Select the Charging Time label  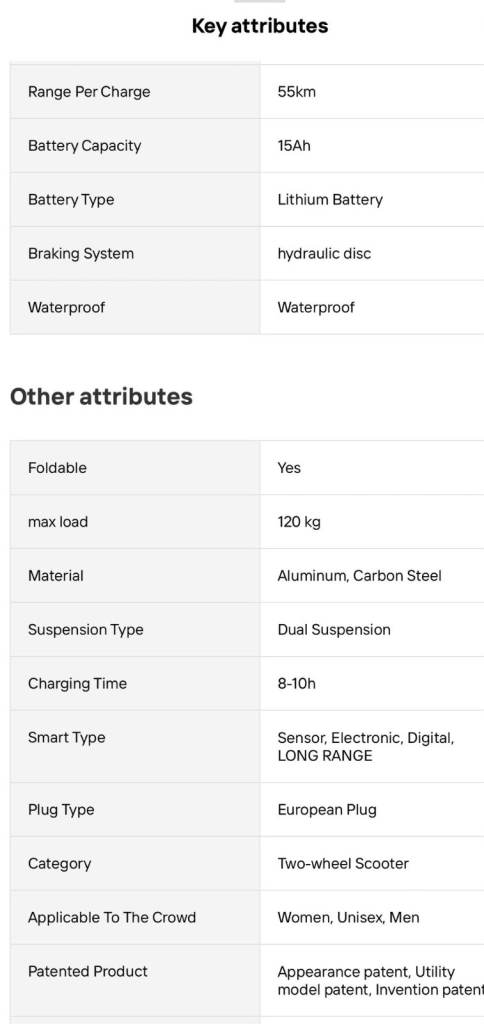pyautogui.click(x=77, y=684)
